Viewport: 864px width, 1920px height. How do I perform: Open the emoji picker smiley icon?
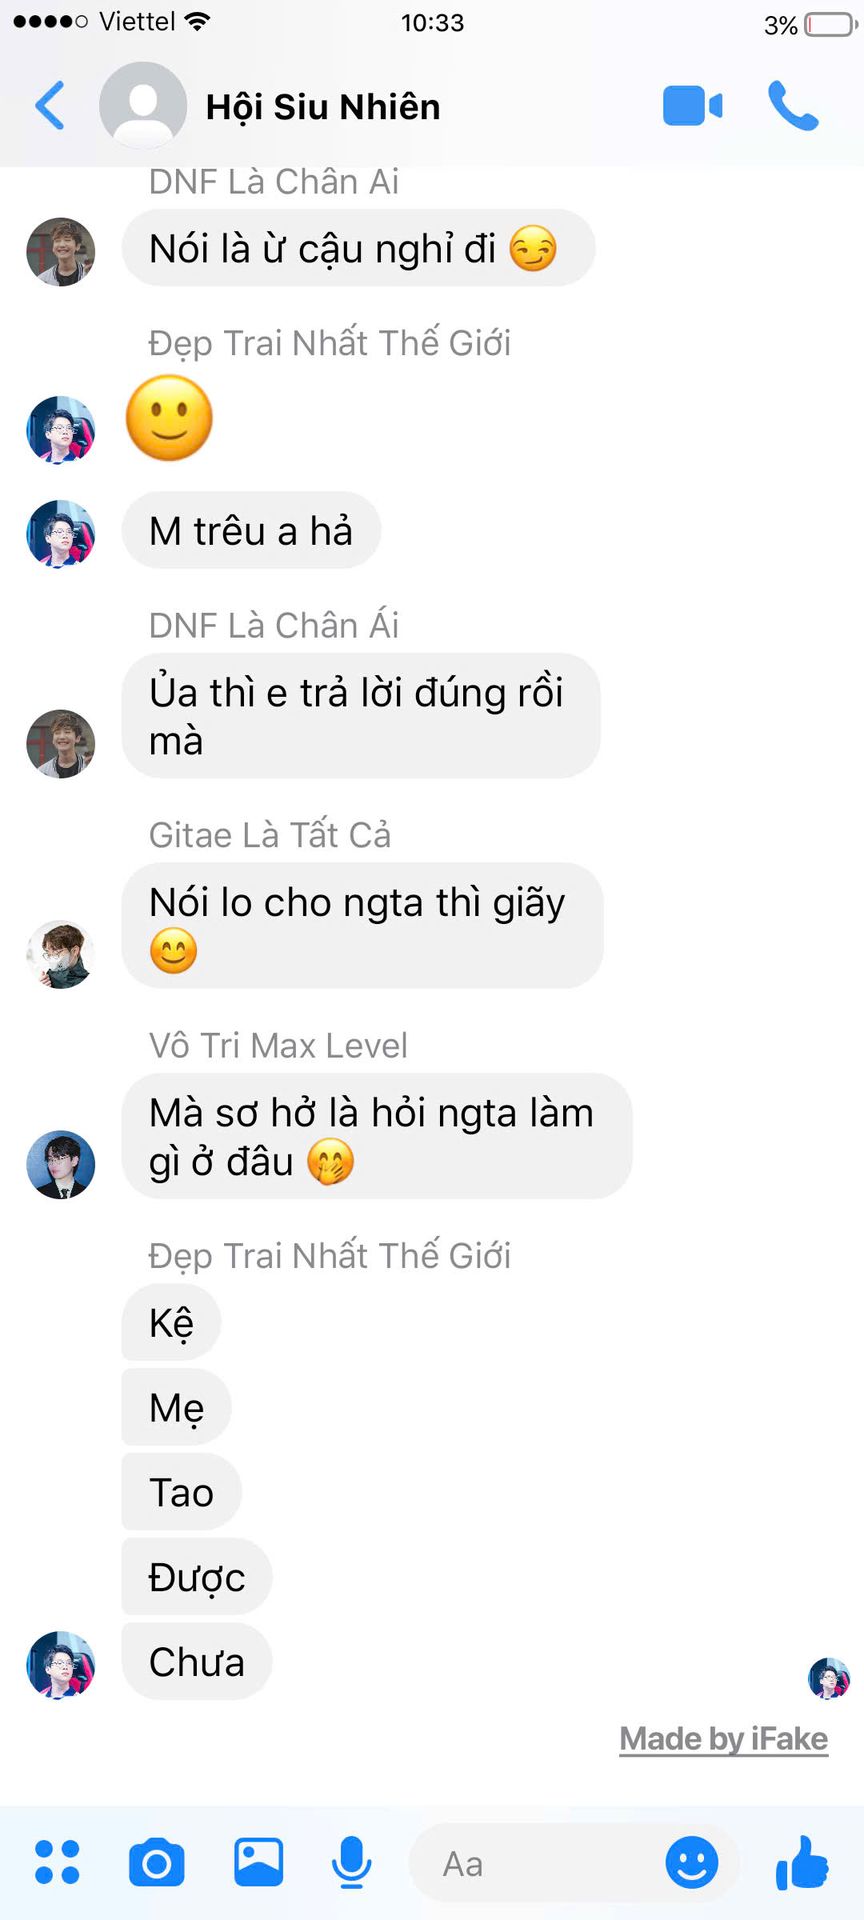coord(692,1862)
